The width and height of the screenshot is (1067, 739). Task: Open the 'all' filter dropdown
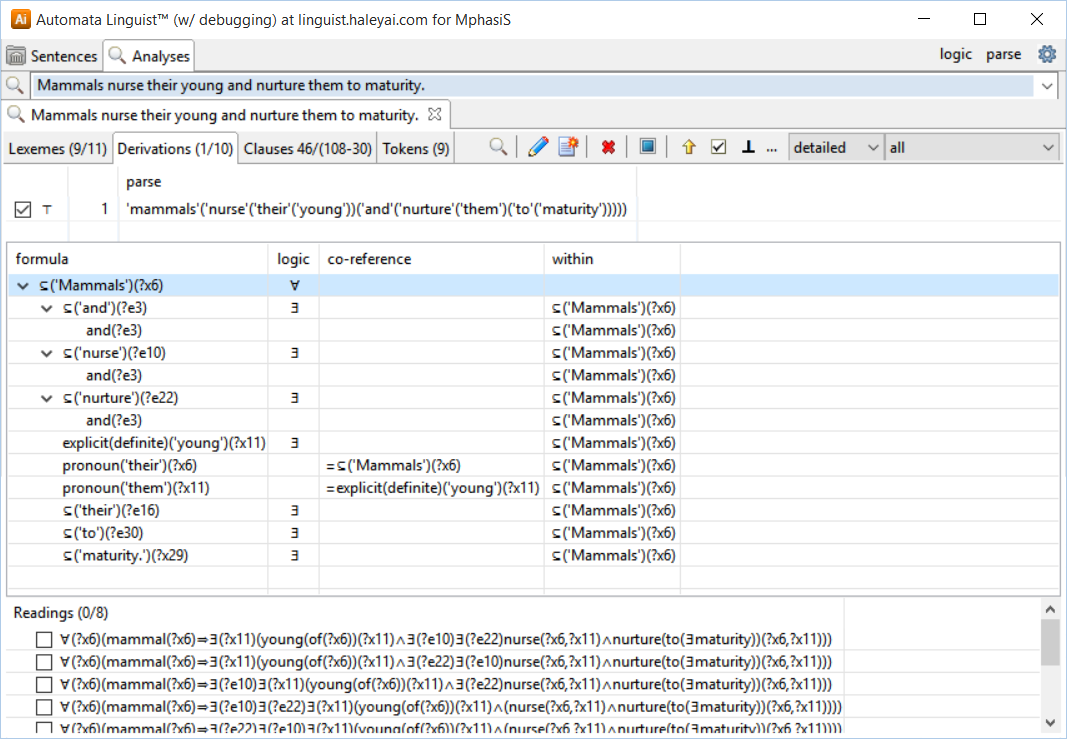coord(971,148)
